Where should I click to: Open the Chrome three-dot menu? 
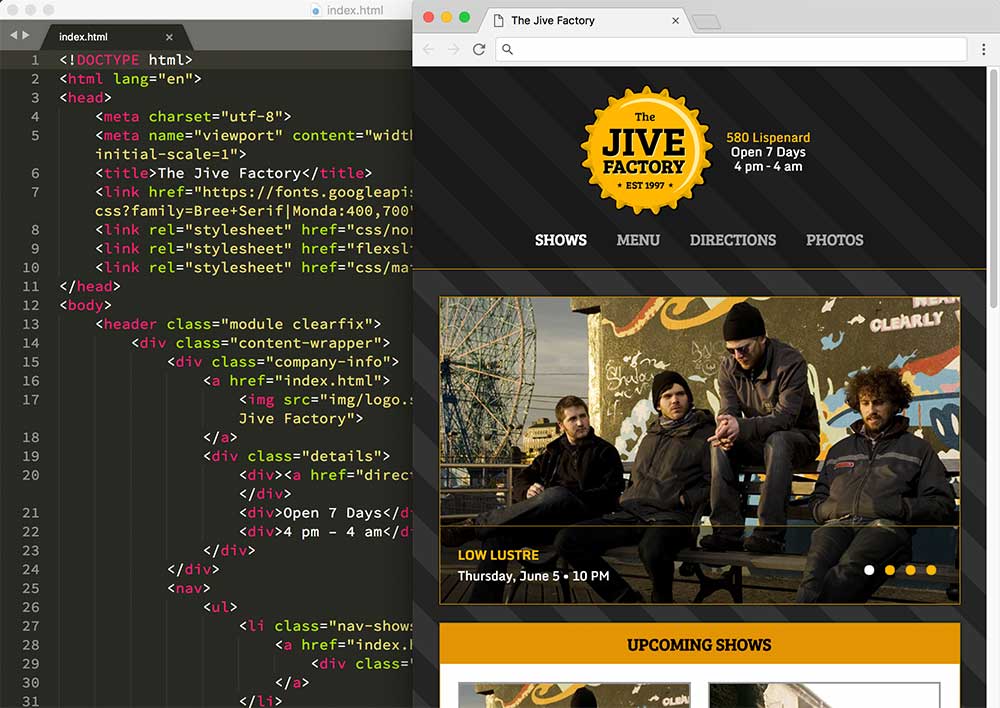pyautogui.click(x=983, y=49)
